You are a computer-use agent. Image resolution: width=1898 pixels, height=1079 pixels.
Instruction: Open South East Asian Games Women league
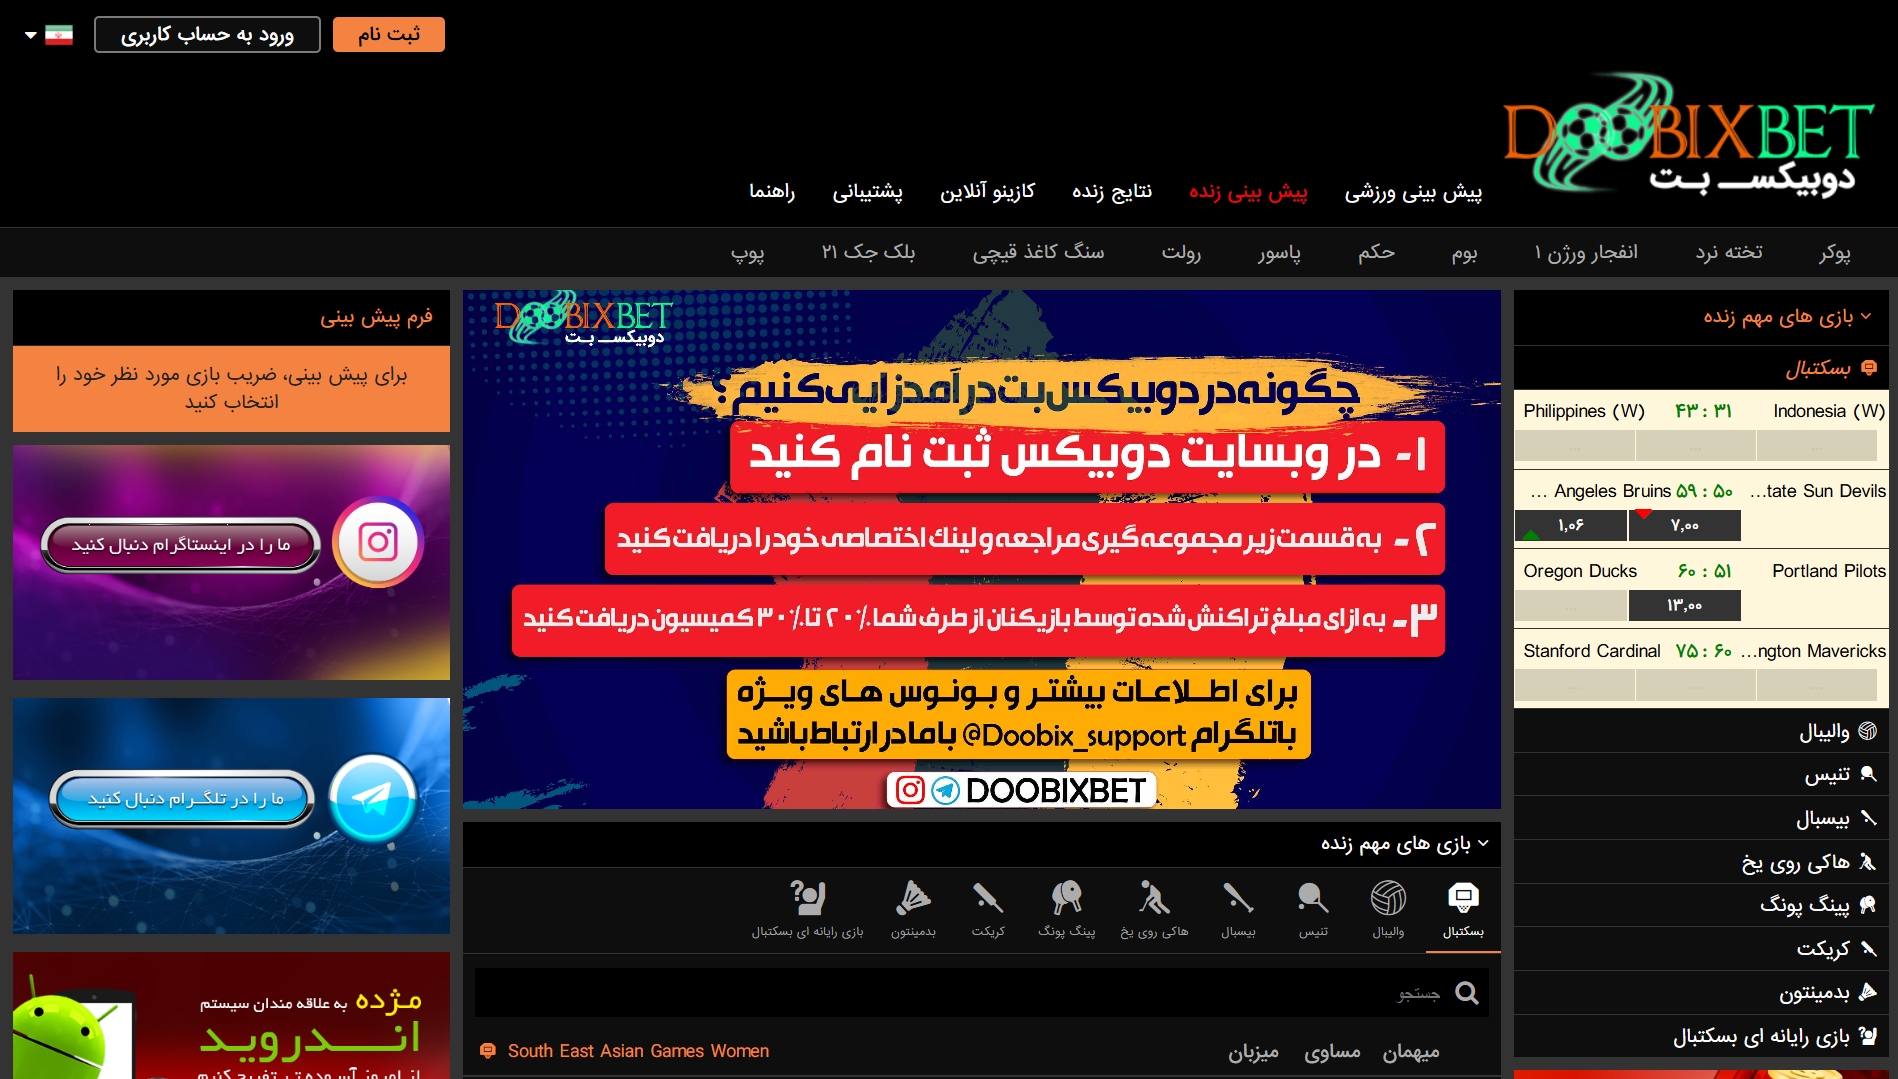[638, 1051]
